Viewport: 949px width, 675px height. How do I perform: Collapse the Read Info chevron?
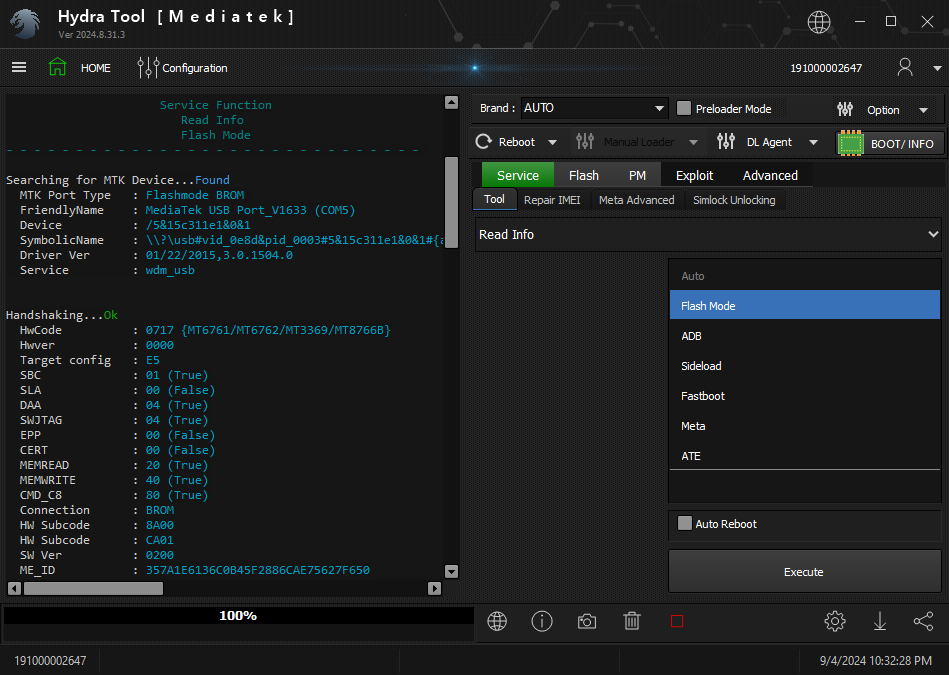point(933,234)
